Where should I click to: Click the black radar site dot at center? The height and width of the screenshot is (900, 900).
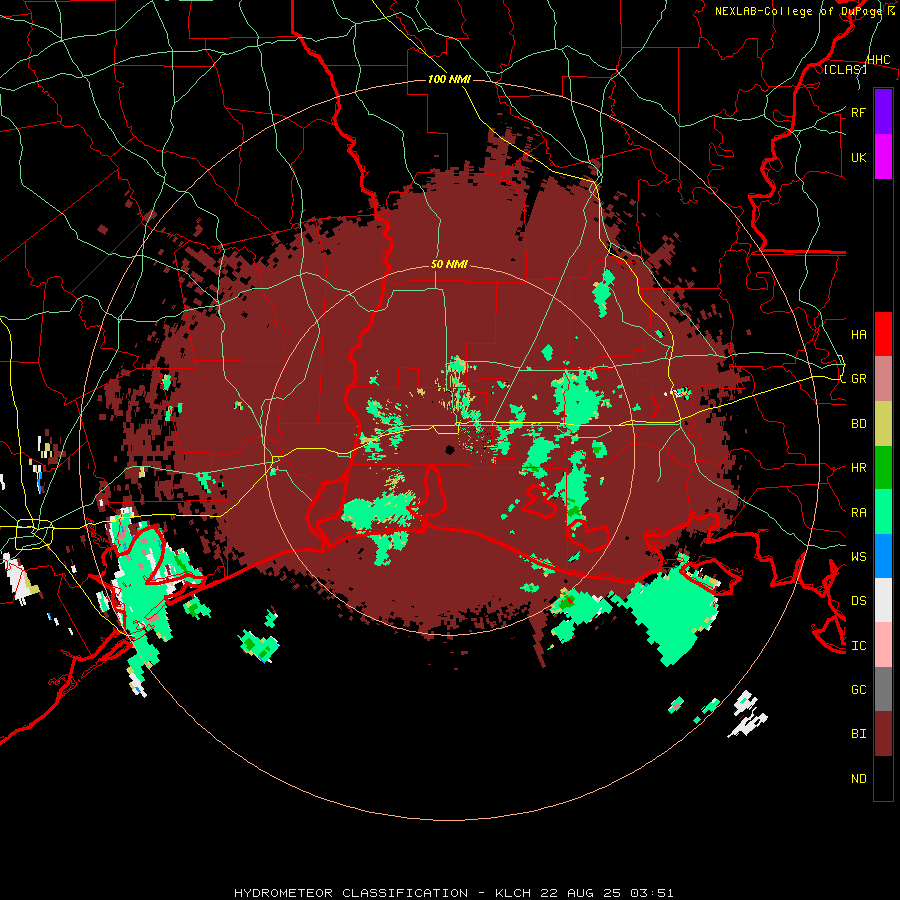click(x=450, y=449)
